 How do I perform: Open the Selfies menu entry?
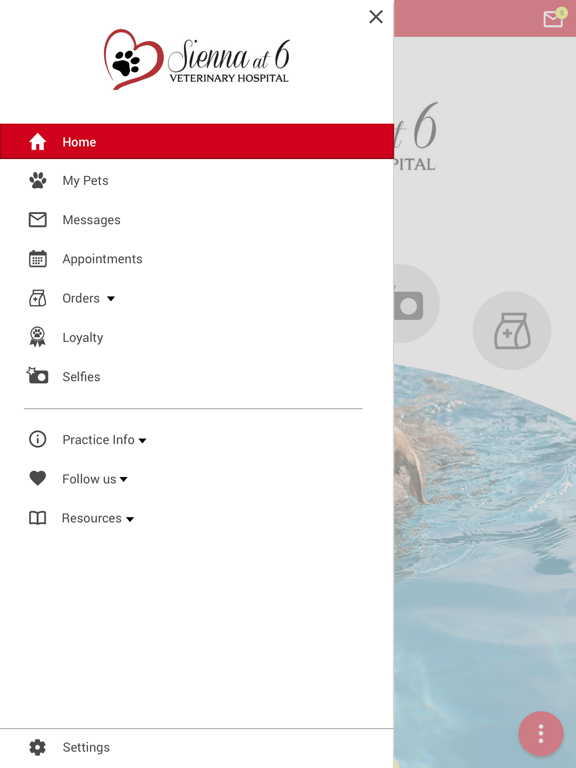click(x=197, y=376)
